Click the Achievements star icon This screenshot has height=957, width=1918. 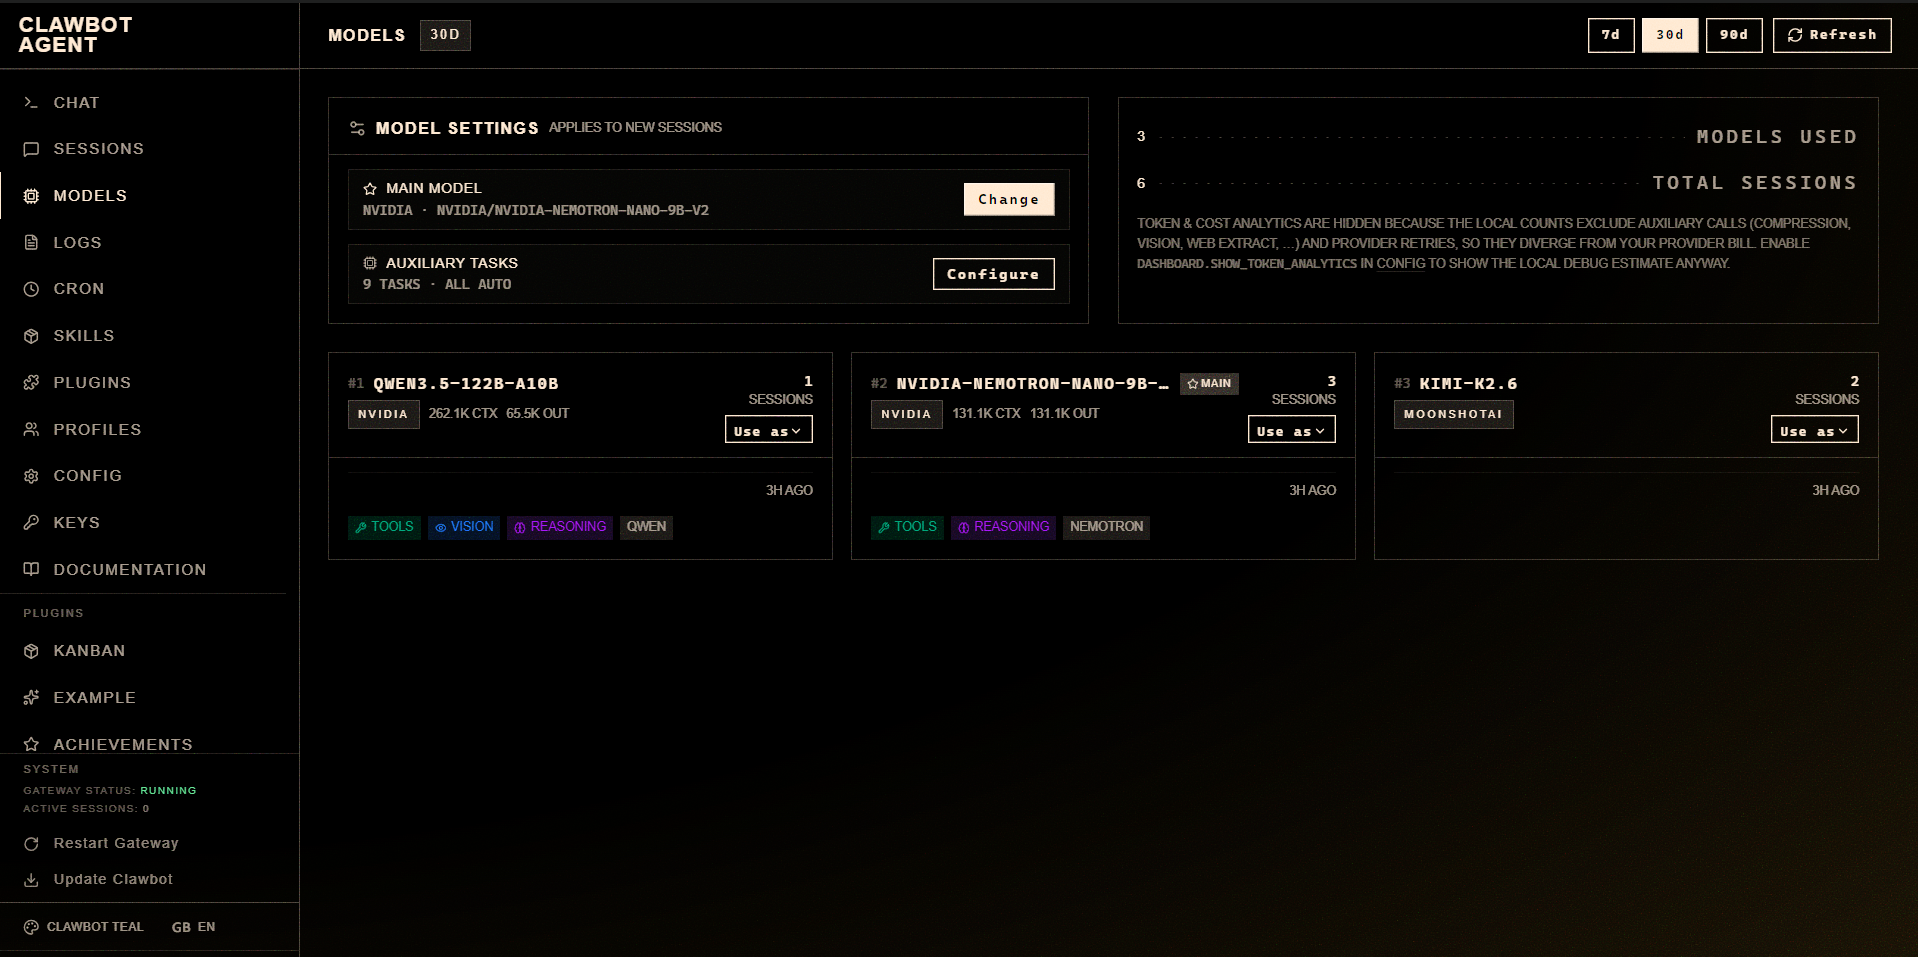[31, 744]
